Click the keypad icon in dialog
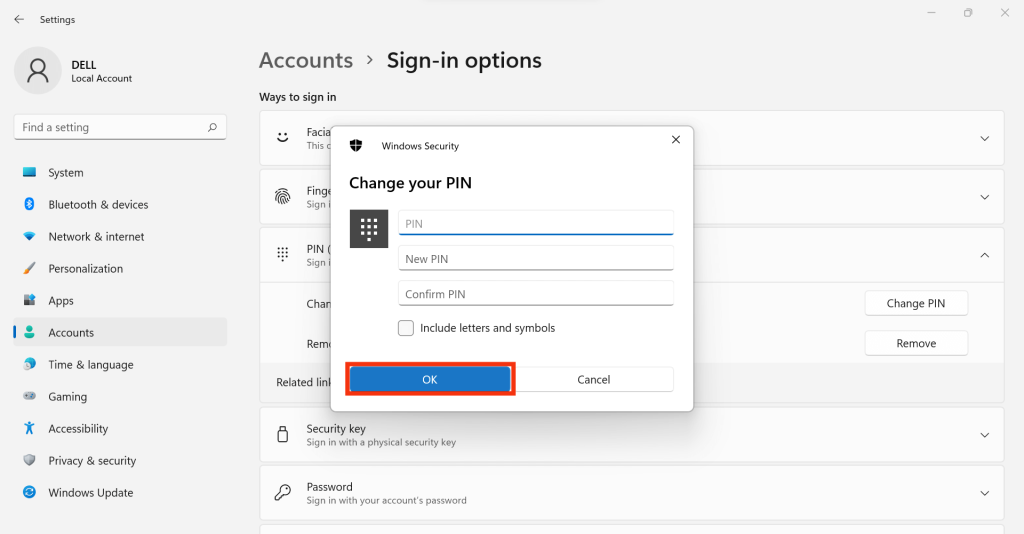The image size is (1024, 534). pyautogui.click(x=369, y=228)
